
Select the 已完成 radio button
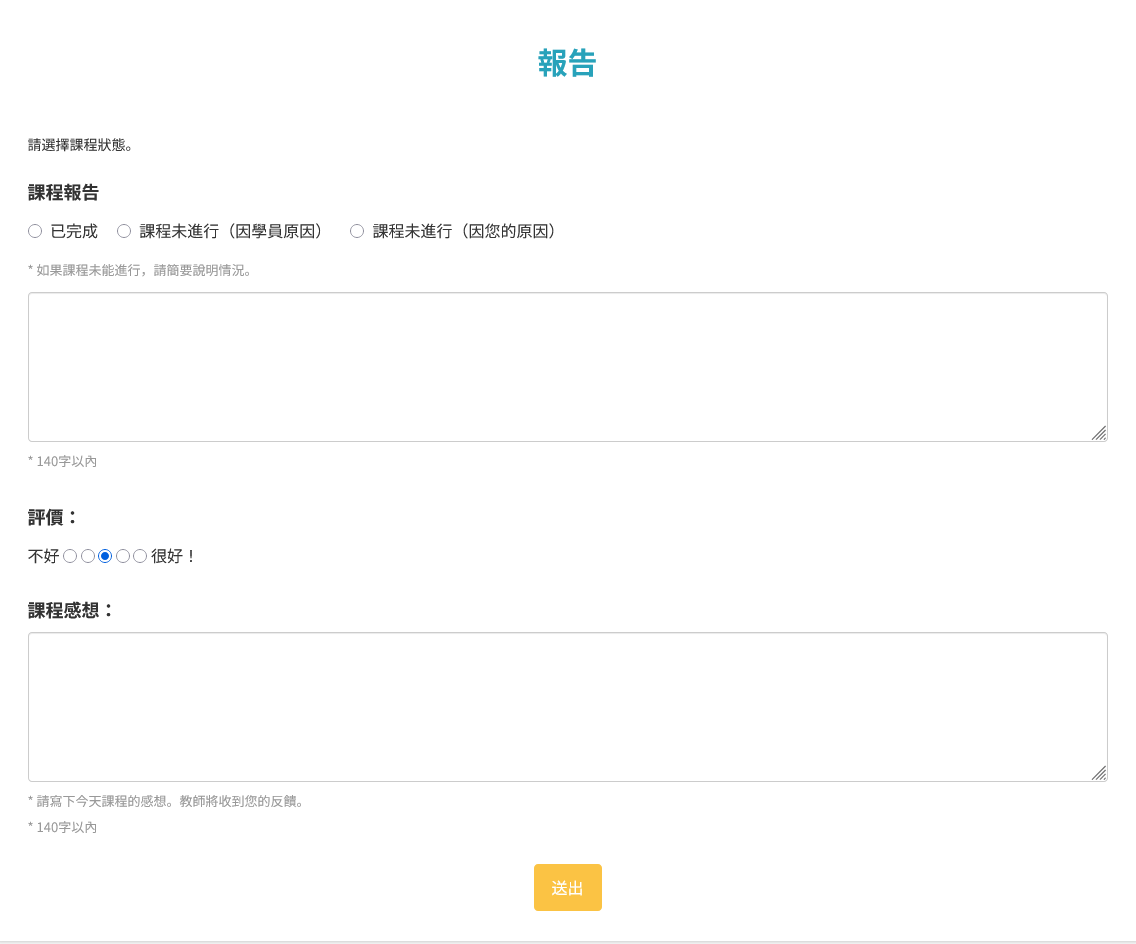coord(34,231)
